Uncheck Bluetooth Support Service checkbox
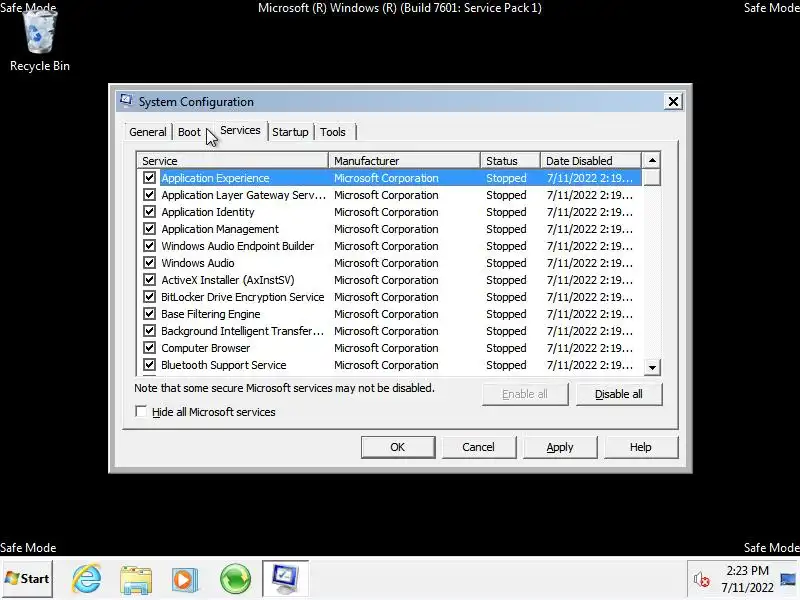Viewport: 800px width, 600px height. 149,365
